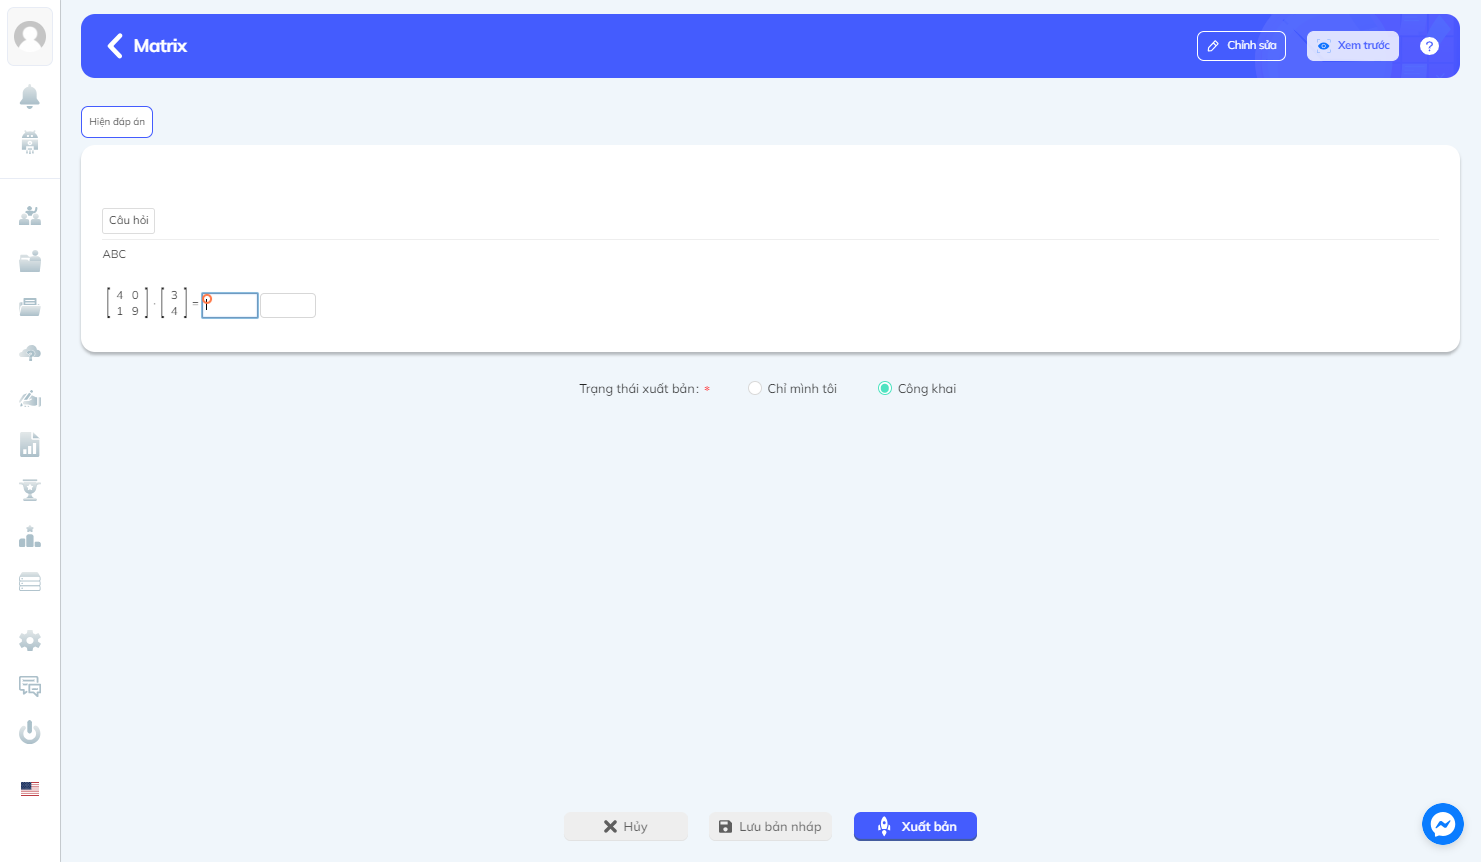Open the settings gear icon
This screenshot has height=862, width=1481.
pyautogui.click(x=30, y=640)
